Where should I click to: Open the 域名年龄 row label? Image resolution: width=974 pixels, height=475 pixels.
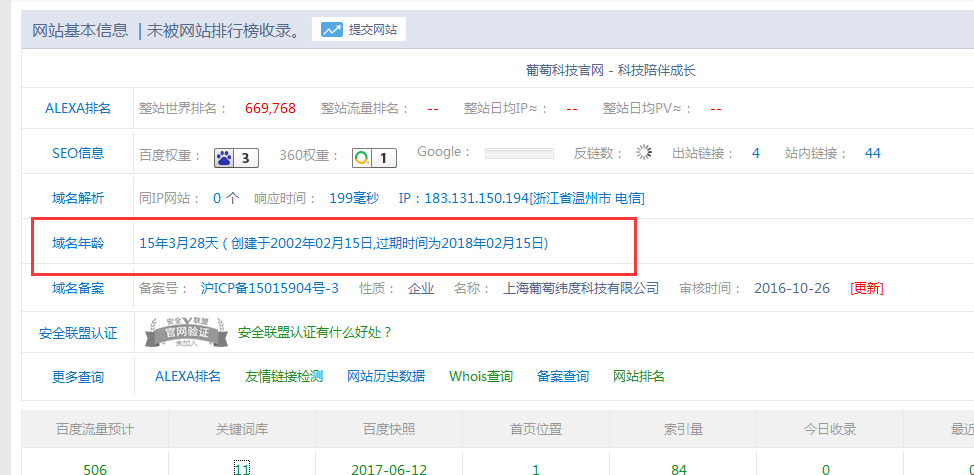pos(78,243)
